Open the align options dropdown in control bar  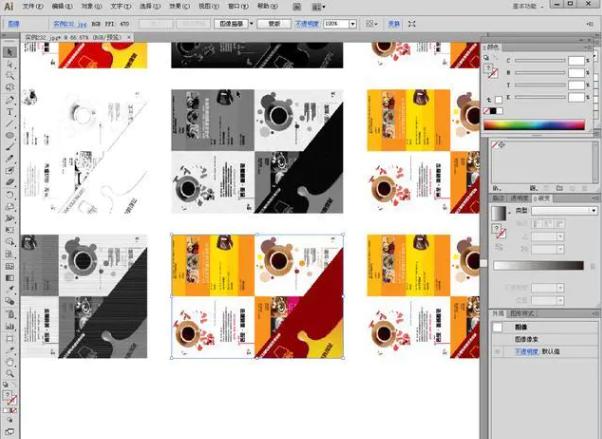(371, 24)
